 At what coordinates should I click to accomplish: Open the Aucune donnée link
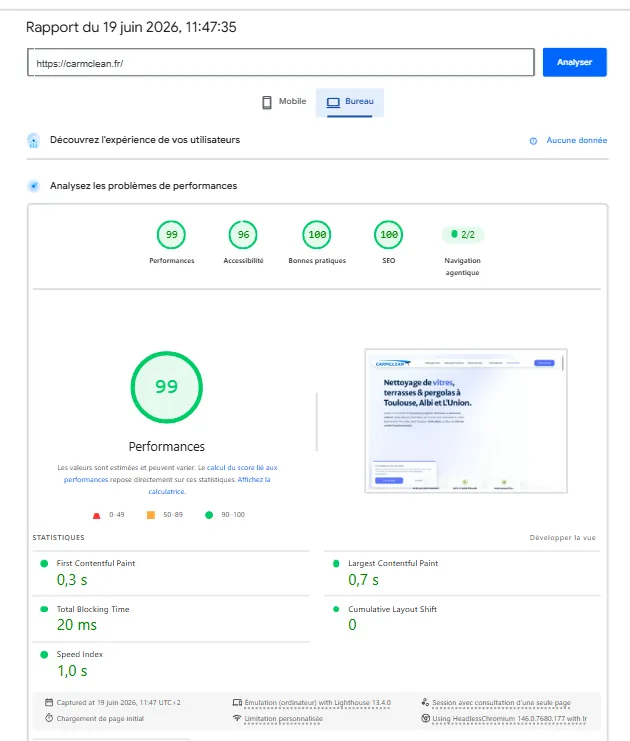577,140
